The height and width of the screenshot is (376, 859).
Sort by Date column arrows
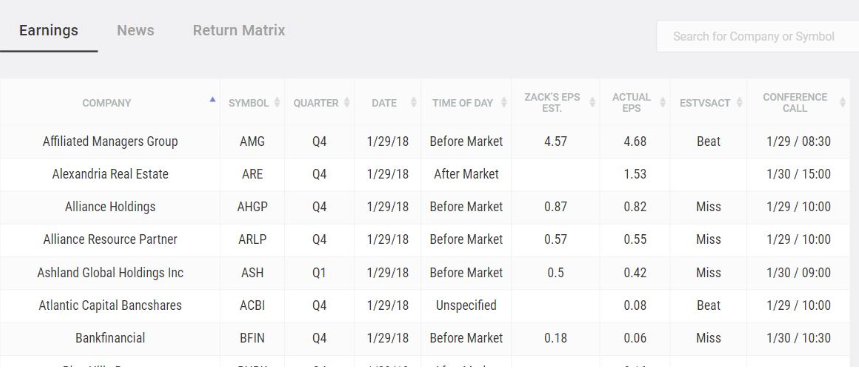pyautogui.click(x=414, y=102)
